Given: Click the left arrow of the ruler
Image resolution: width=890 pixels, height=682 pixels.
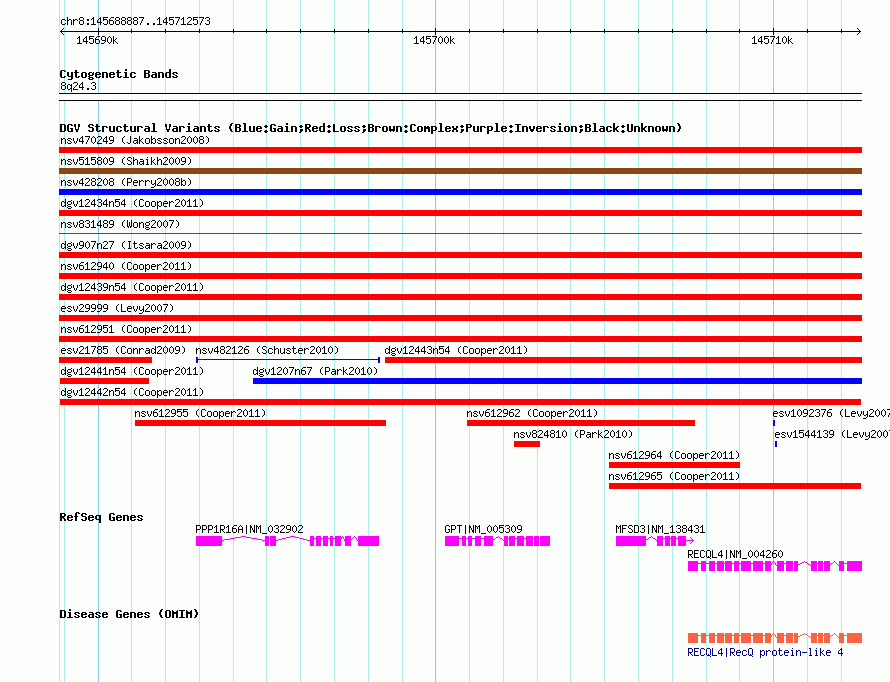Looking at the screenshot, I should (x=62, y=32).
